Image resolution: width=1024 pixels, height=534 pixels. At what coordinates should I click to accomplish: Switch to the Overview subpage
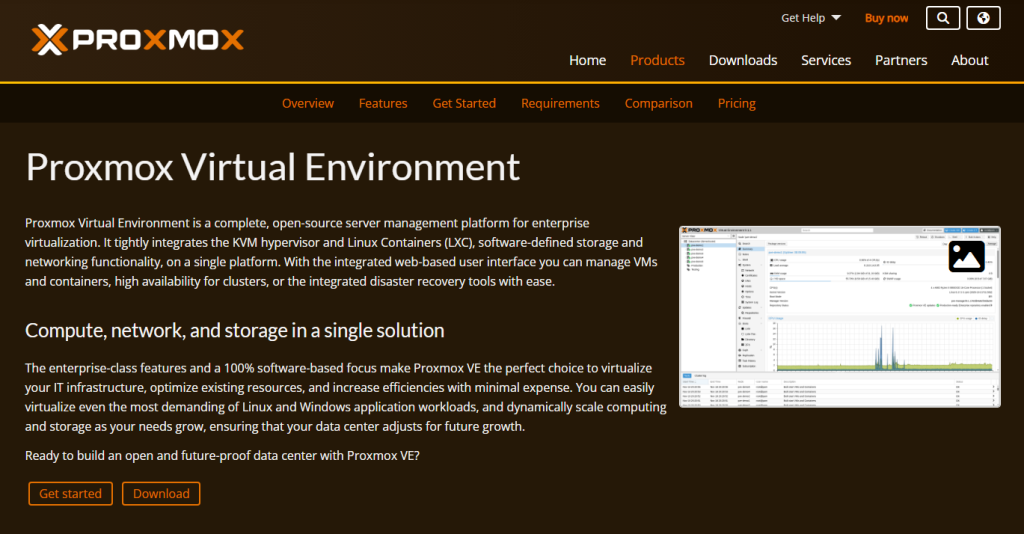click(308, 103)
